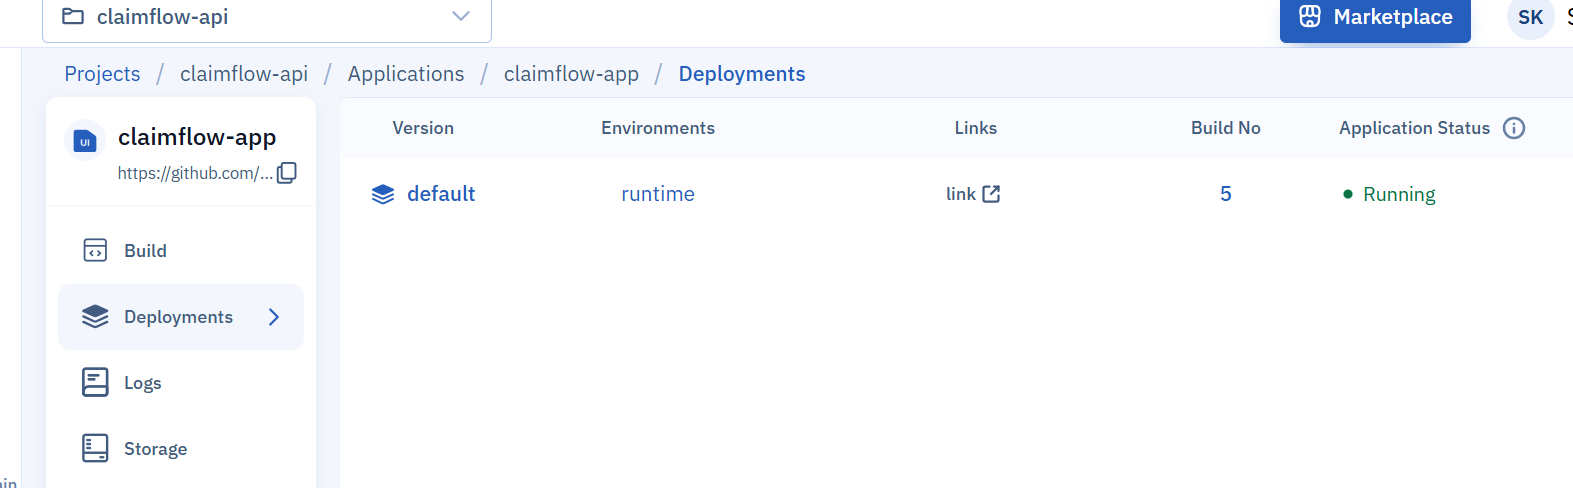Copy the GitHub repository URL
The image size is (1573, 488).
pyautogui.click(x=287, y=173)
